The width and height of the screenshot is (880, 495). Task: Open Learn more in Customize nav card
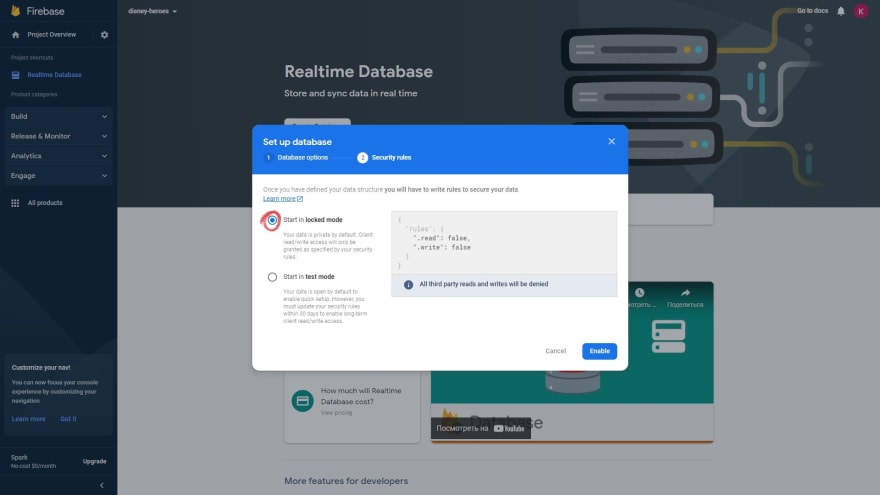click(x=29, y=419)
